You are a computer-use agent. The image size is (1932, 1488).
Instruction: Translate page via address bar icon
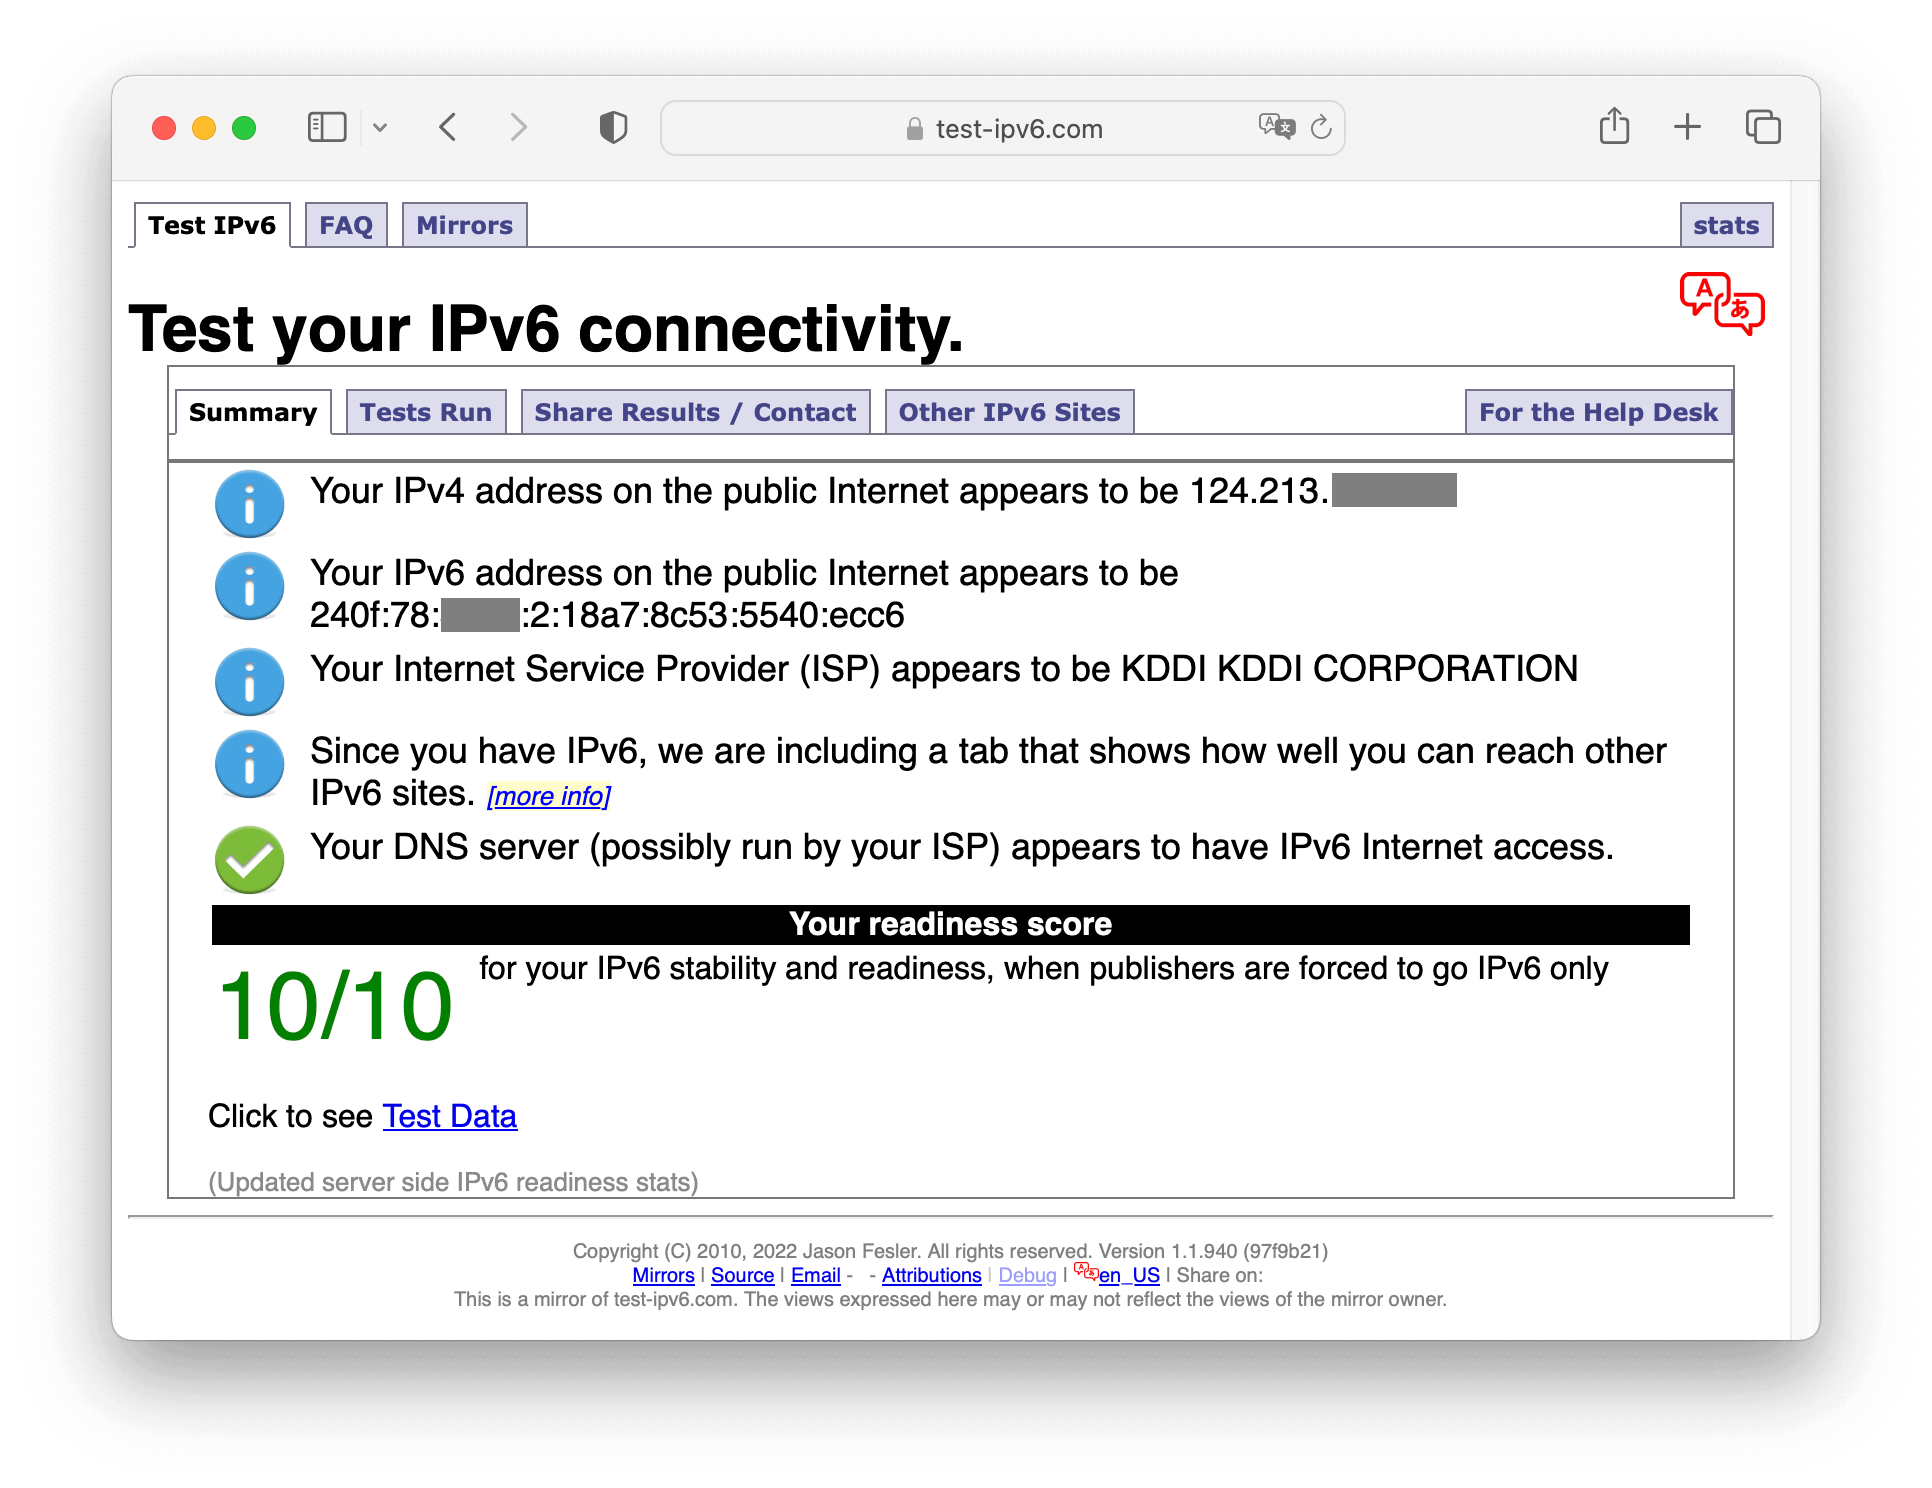tap(1276, 127)
